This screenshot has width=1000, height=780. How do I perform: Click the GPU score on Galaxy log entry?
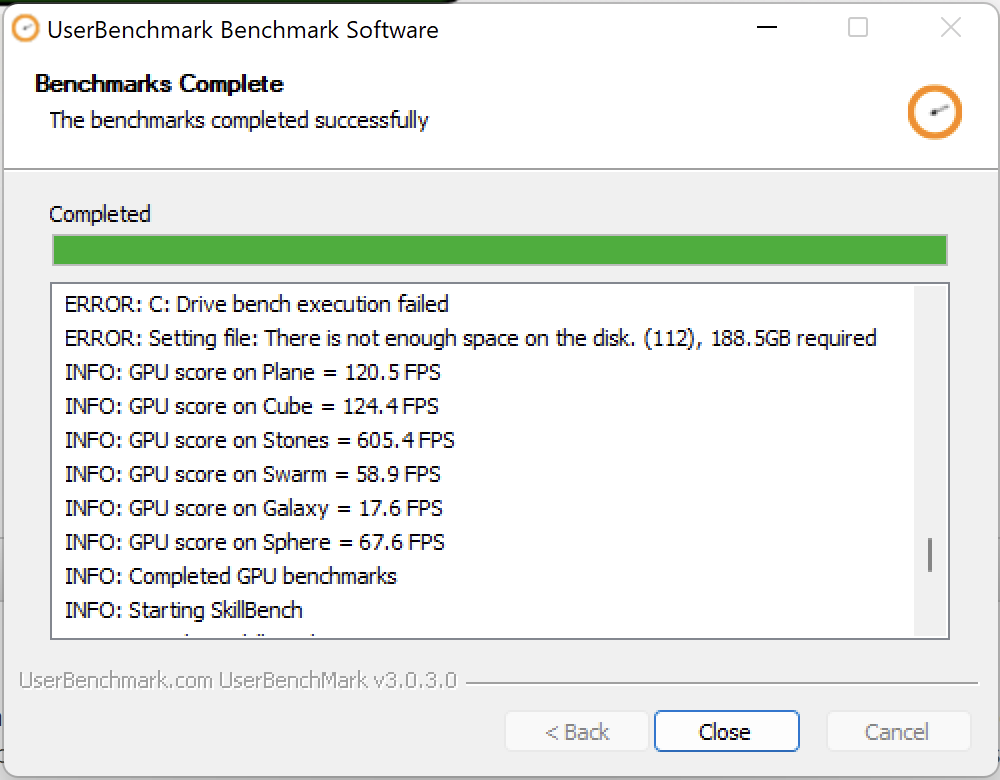(253, 508)
